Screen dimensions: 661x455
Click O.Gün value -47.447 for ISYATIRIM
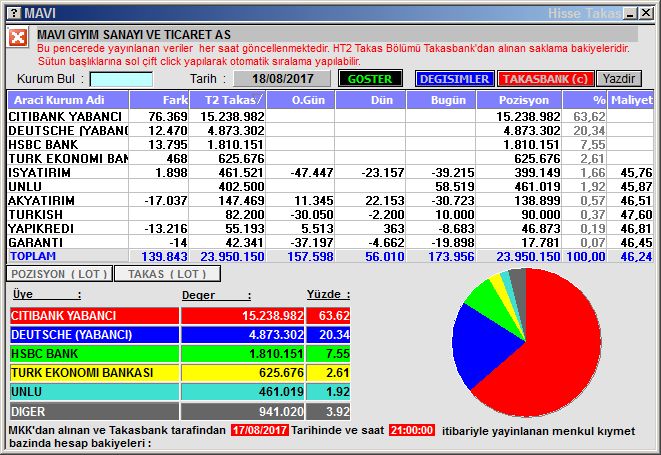point(312,172)
